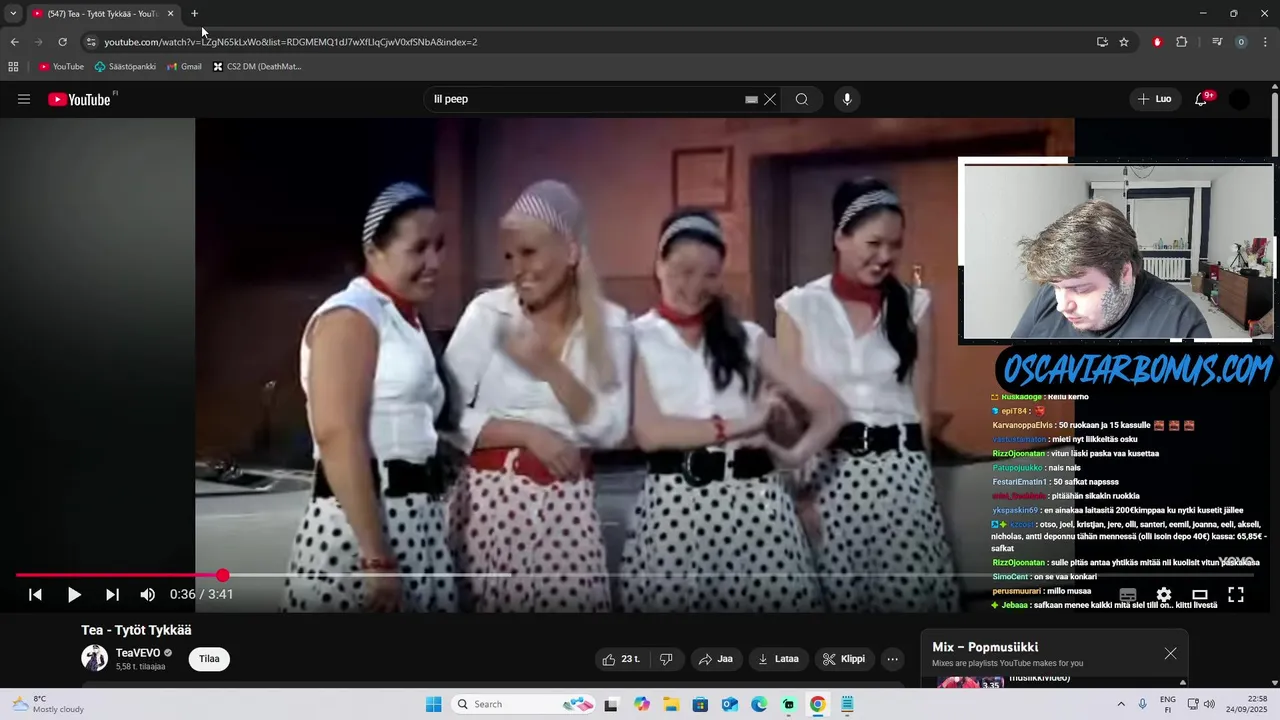Enter fullscreen mode
The image size is (1280, 720).
1236,594
